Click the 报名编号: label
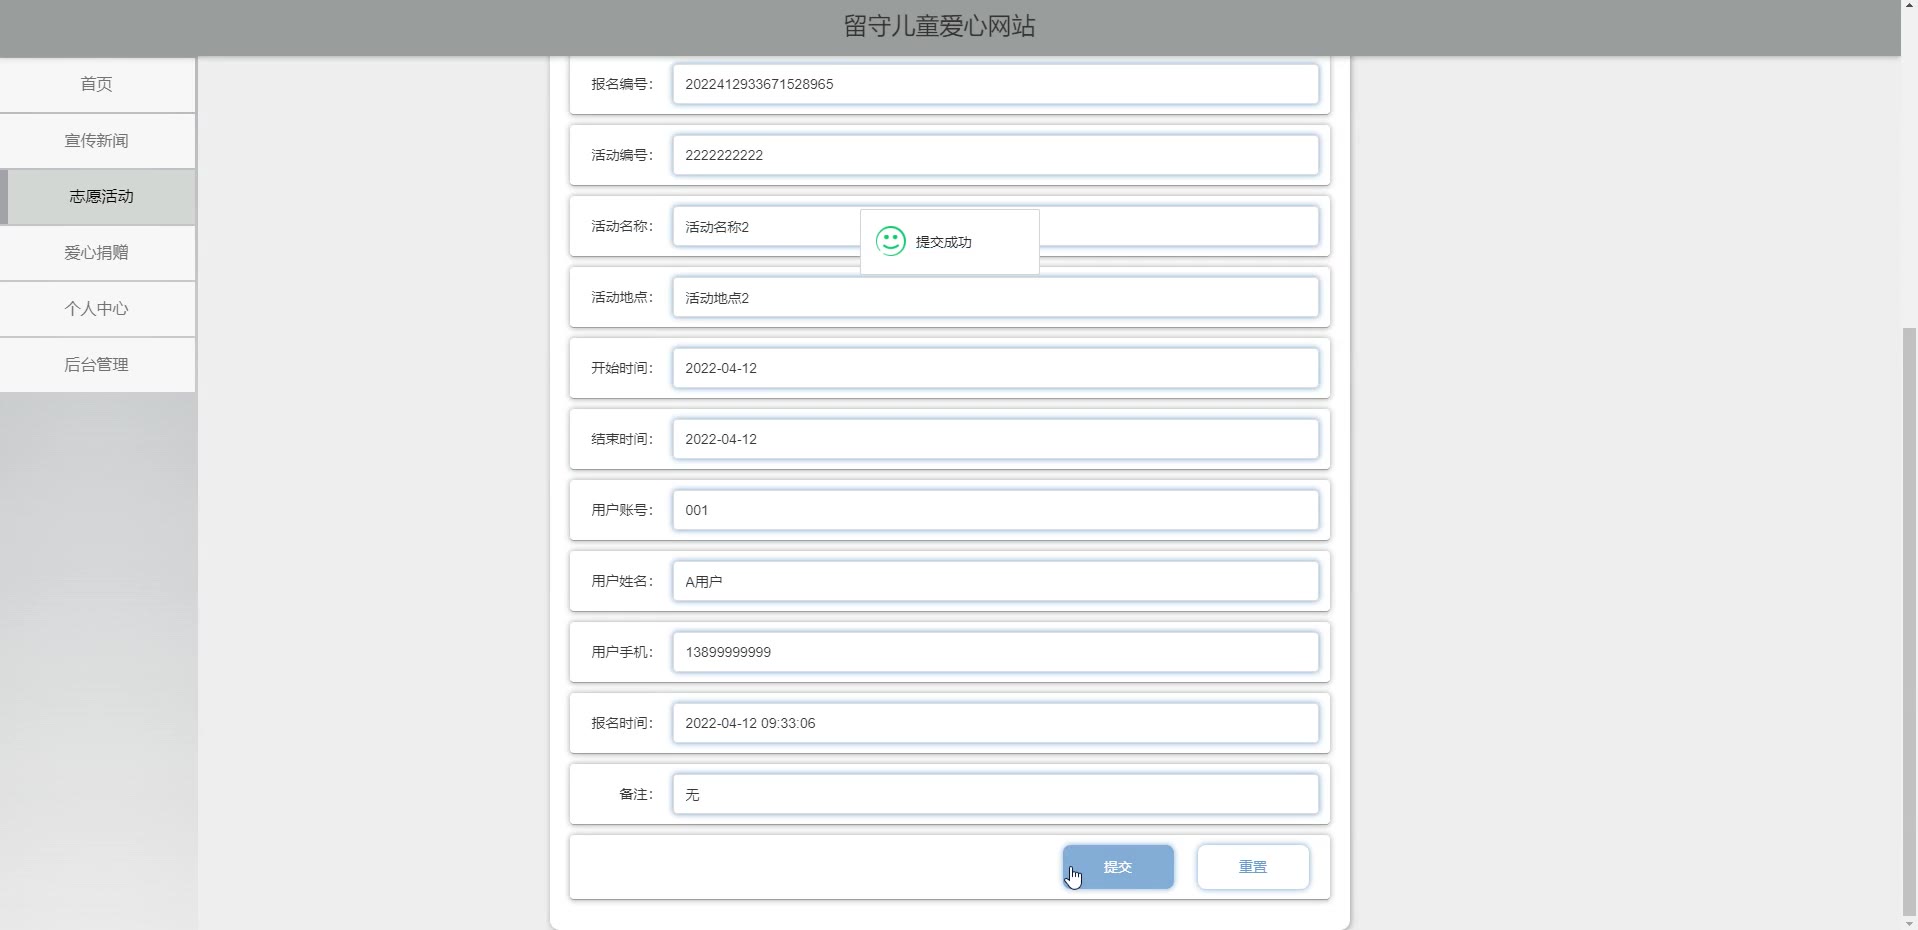 (x=622, y=84)
